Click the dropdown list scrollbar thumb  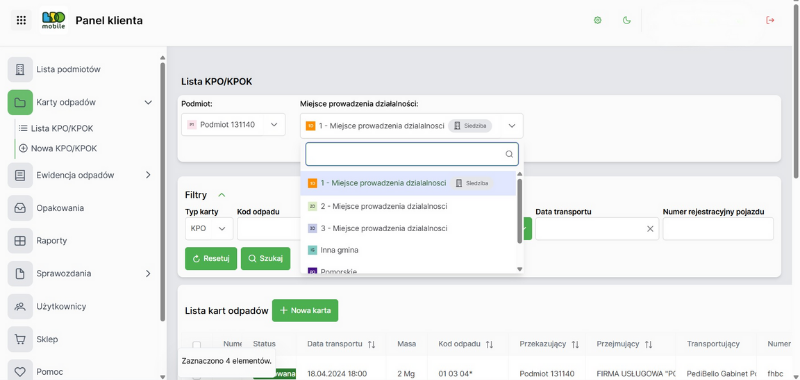pos(520,211)
